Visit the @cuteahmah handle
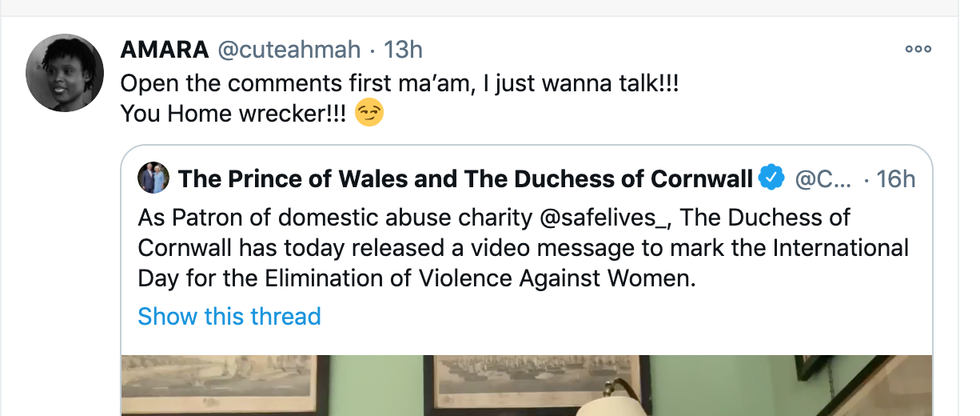This screenshot has width=980, height=416. (286, 49)
